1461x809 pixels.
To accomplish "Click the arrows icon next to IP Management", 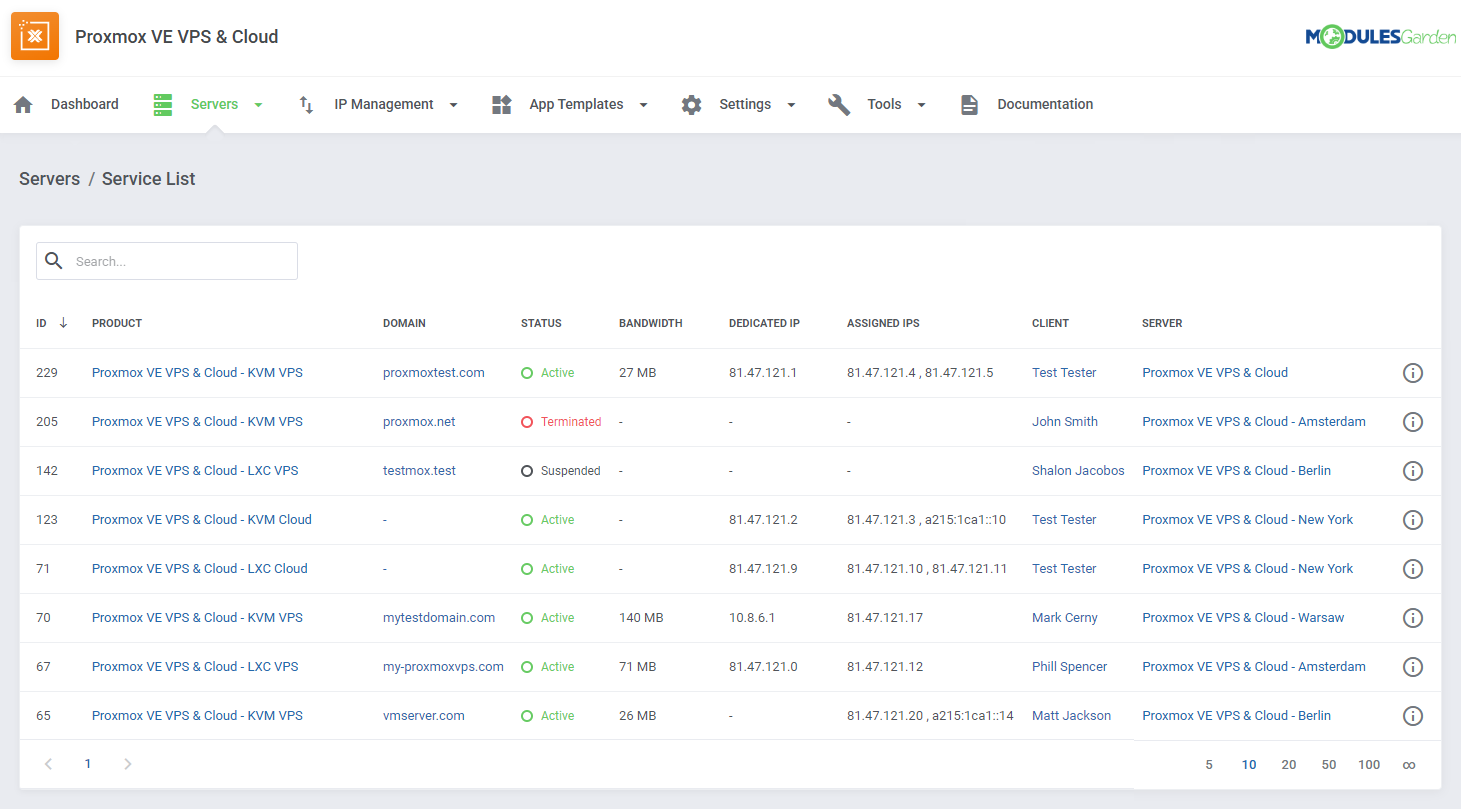I will click(305, 104).
